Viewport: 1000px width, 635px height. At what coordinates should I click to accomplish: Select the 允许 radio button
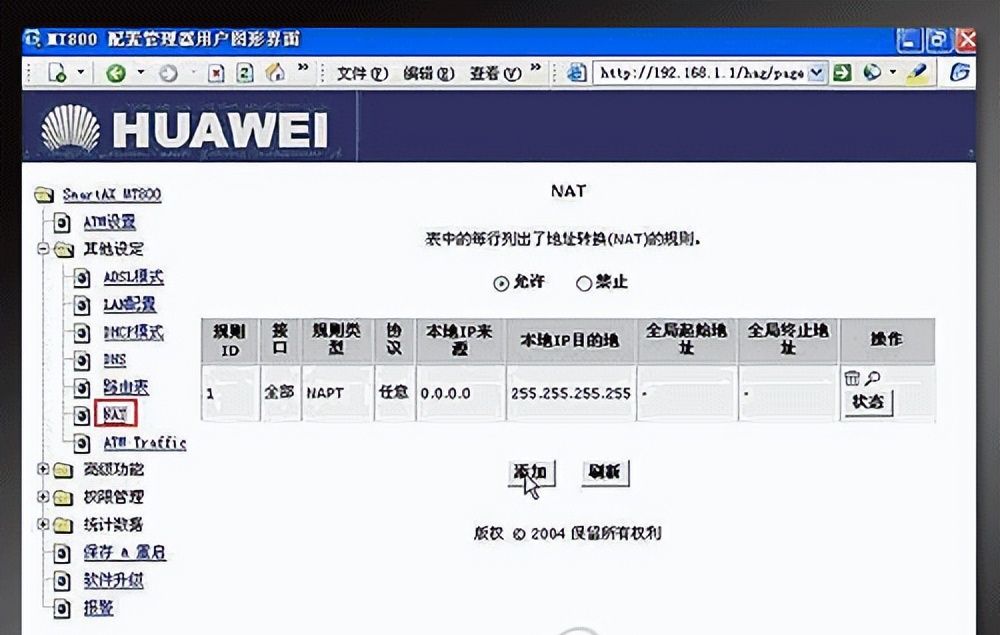(x=501, y=283)
